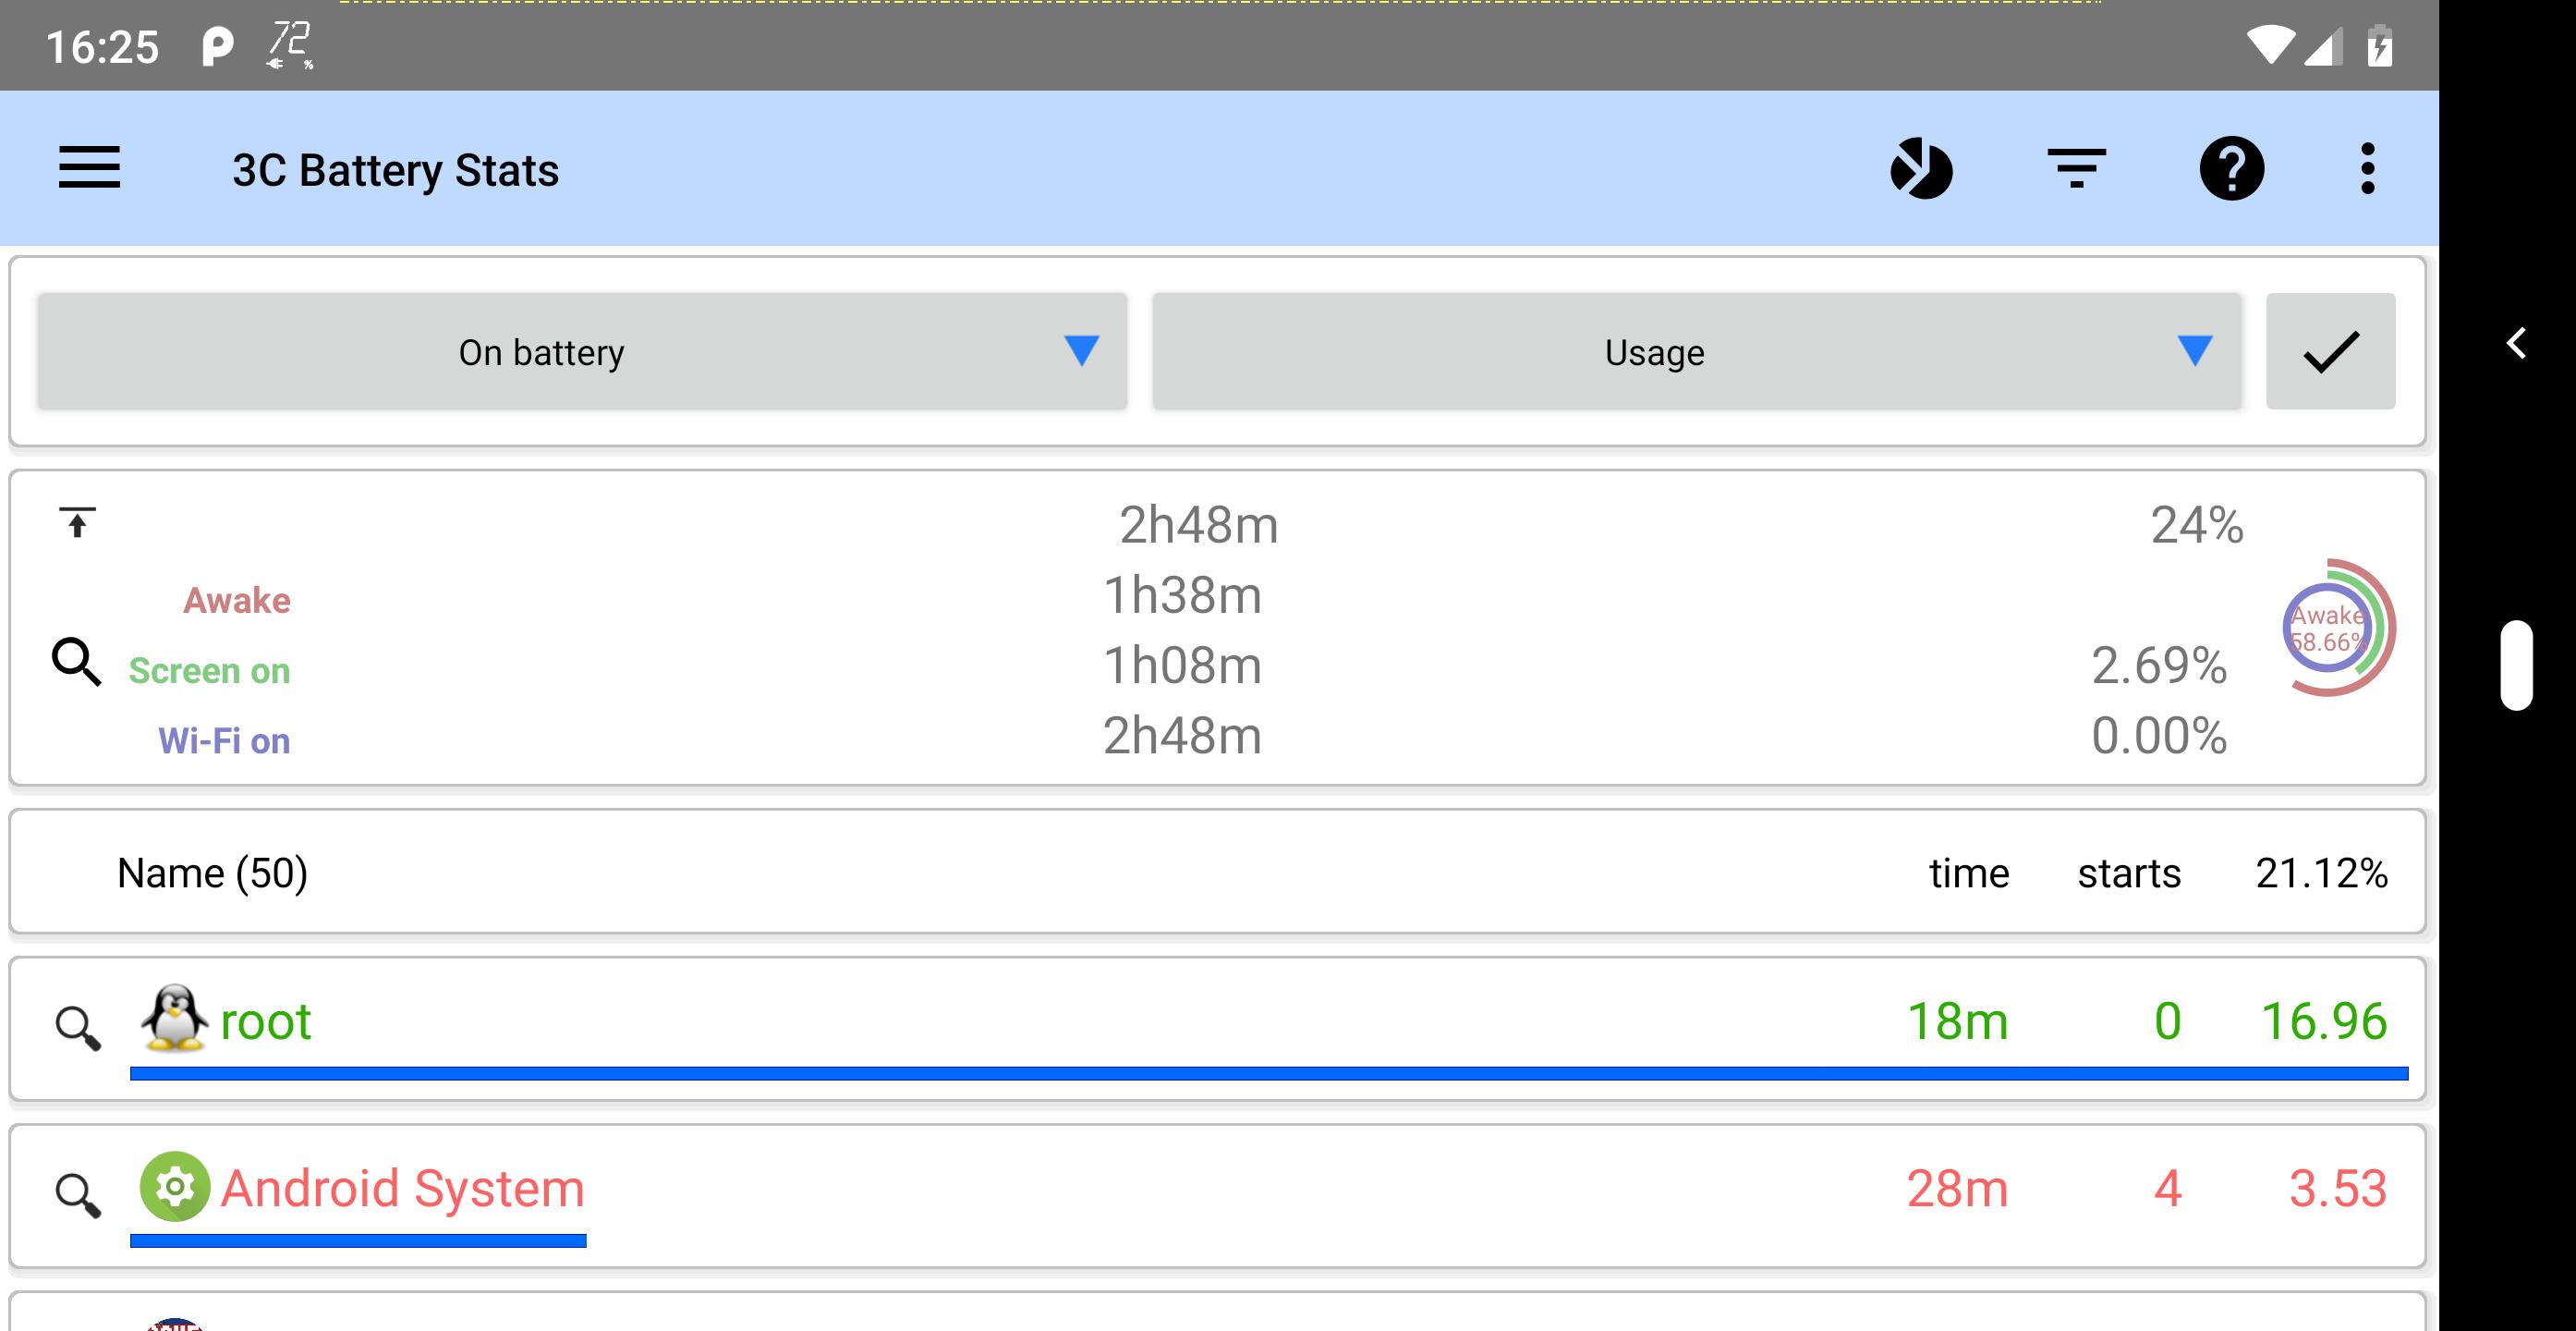Sort by the time column header
Screen dimensions: 2576x1331
(1969, 873)
